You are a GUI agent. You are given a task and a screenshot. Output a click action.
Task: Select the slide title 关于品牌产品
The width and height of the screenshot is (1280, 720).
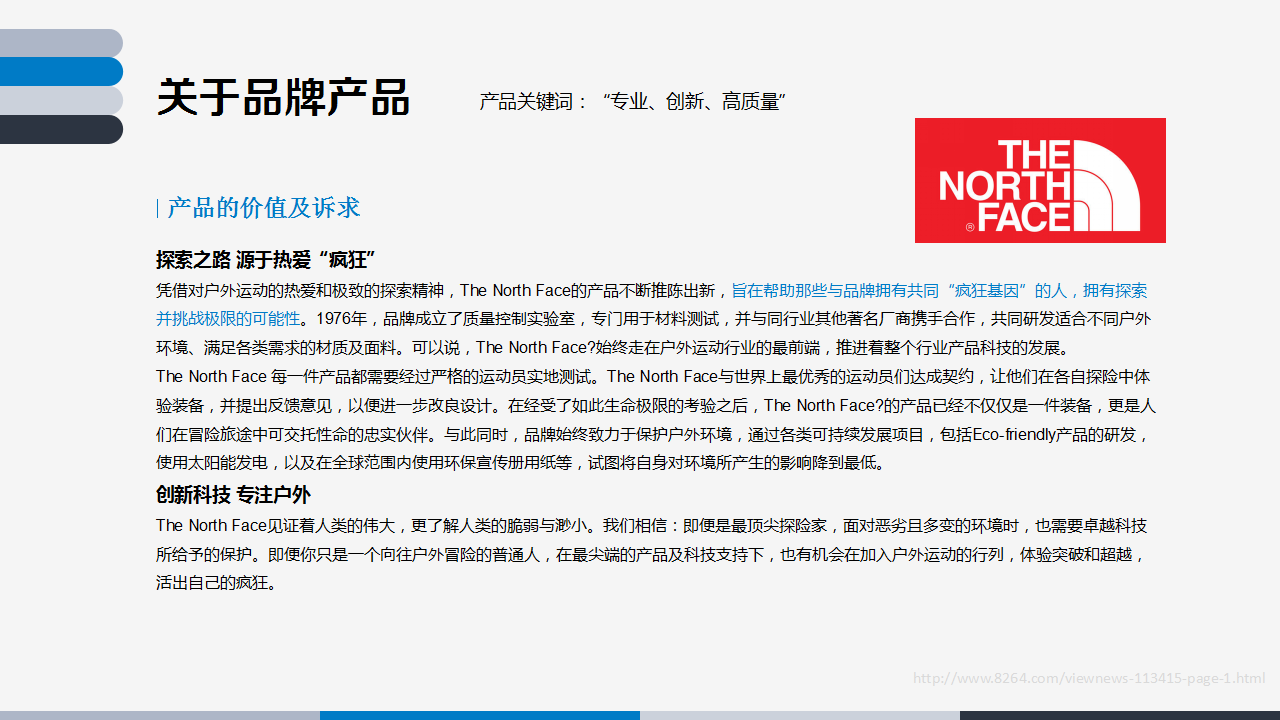[x=283, y=98]
